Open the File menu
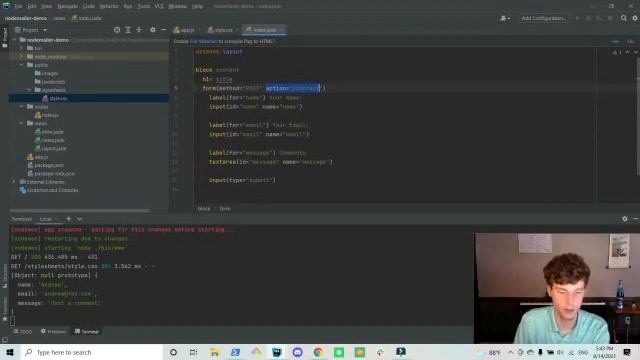The width and height of the screenshot is (640, 360). coord(18,6)
